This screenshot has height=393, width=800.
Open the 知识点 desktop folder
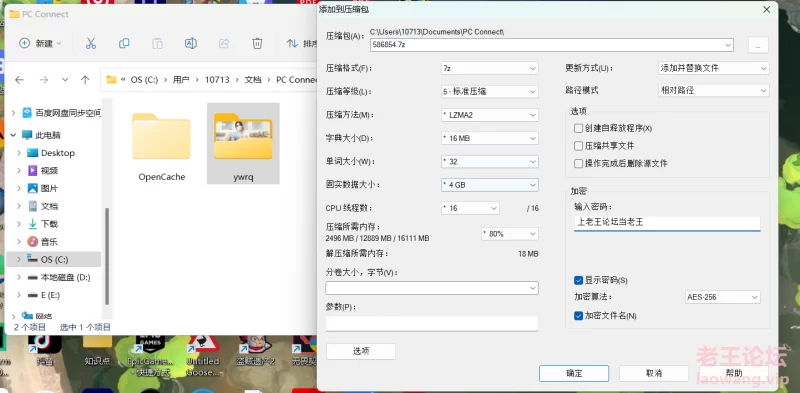pos(97,352)
